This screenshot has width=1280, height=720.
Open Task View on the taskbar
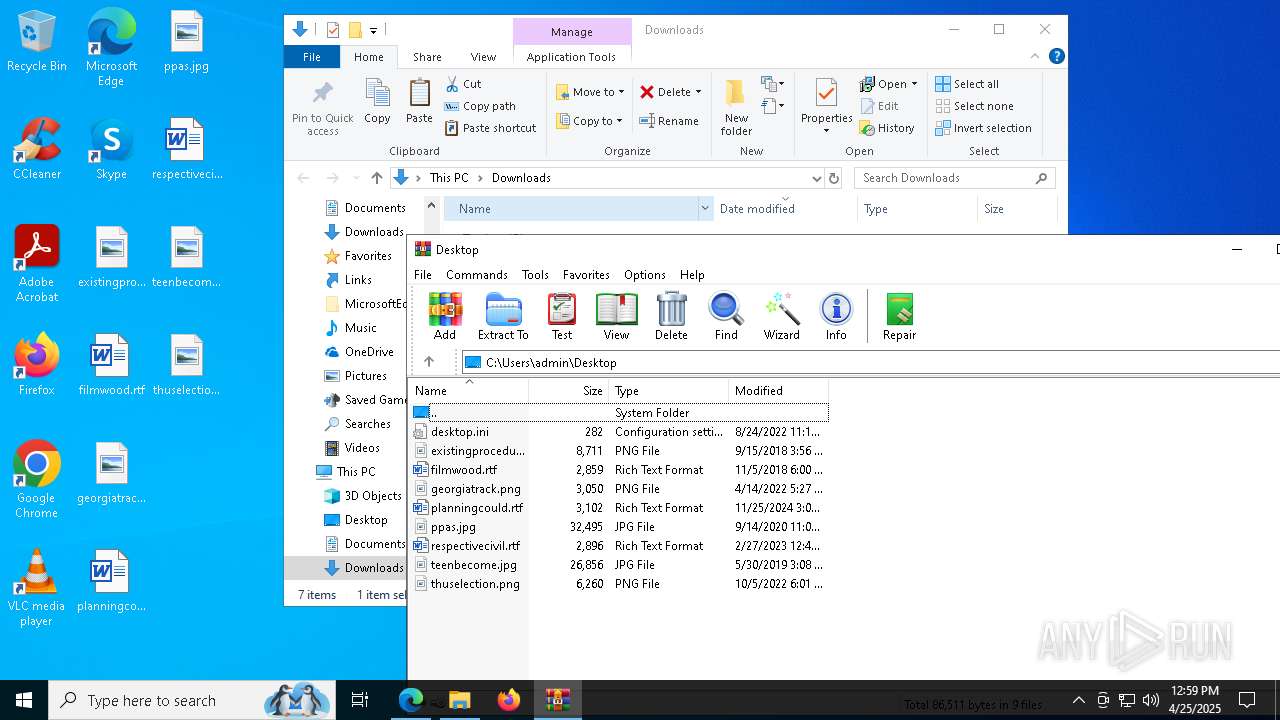coord(360,700)
